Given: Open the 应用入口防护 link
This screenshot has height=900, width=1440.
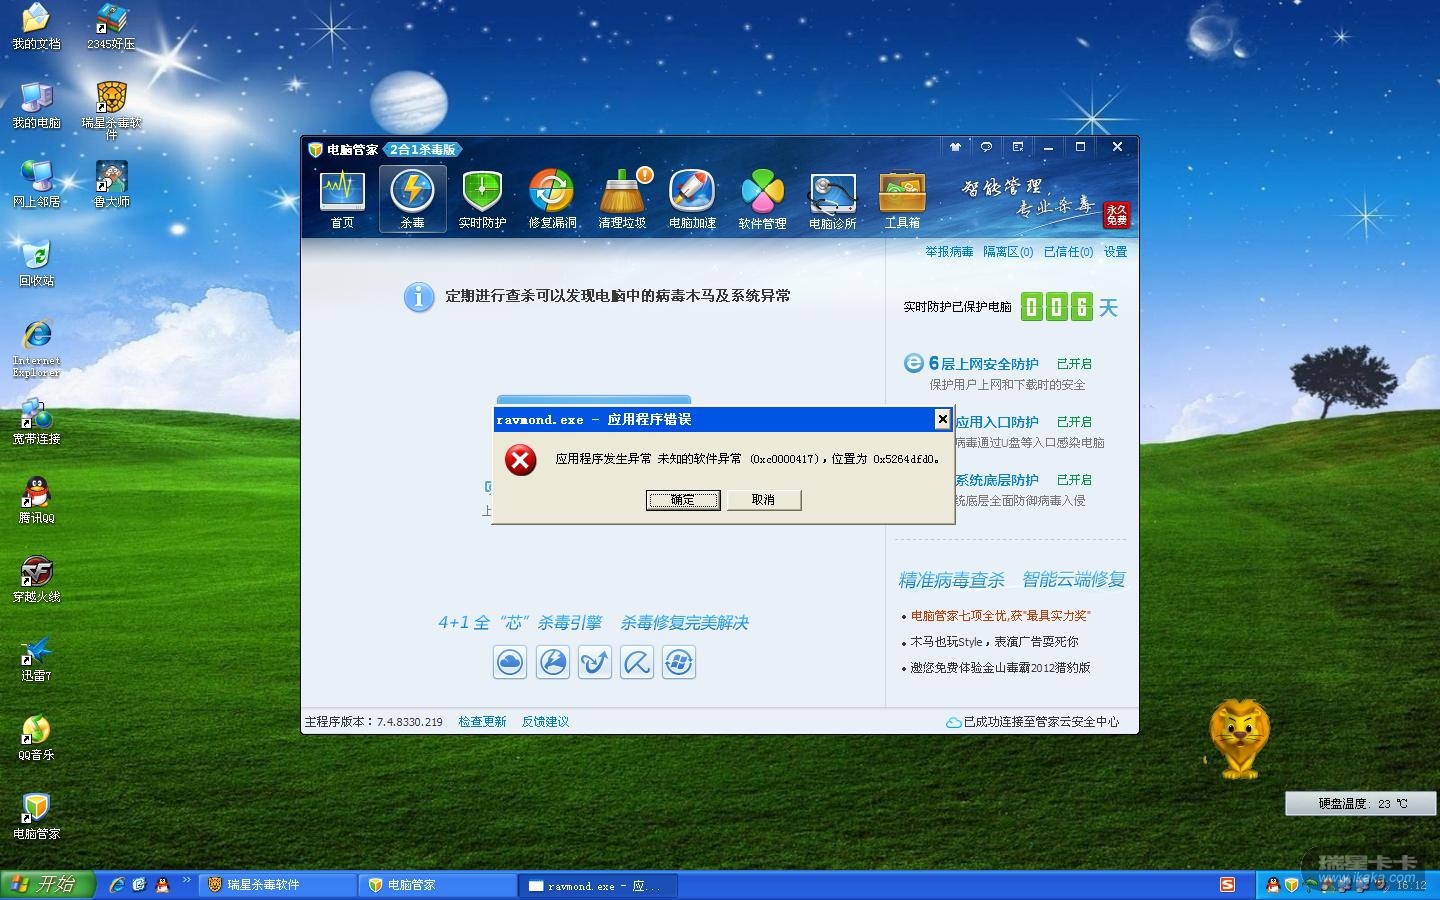Looking at the screenshot, I should (997, 422).
